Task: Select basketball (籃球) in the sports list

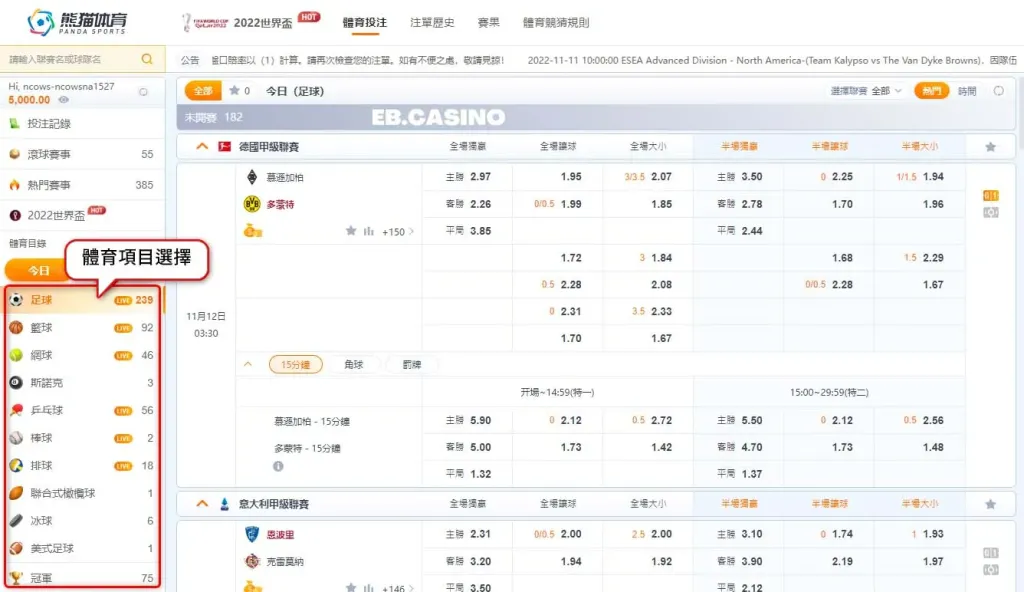Action: coord(41,327)
